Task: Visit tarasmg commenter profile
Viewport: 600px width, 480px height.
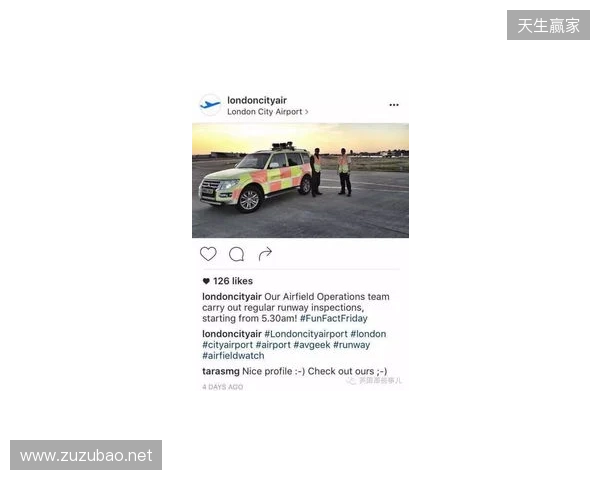Action: point(220,371)
